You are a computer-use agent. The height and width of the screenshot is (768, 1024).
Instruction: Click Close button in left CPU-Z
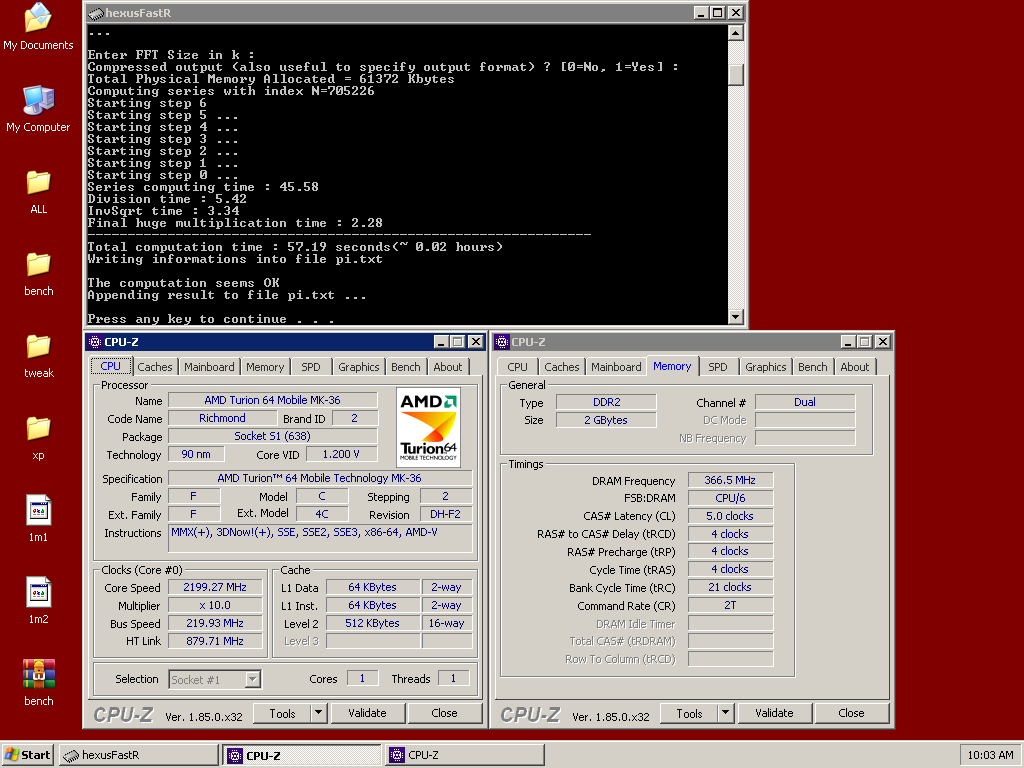(x=445, y=713)
